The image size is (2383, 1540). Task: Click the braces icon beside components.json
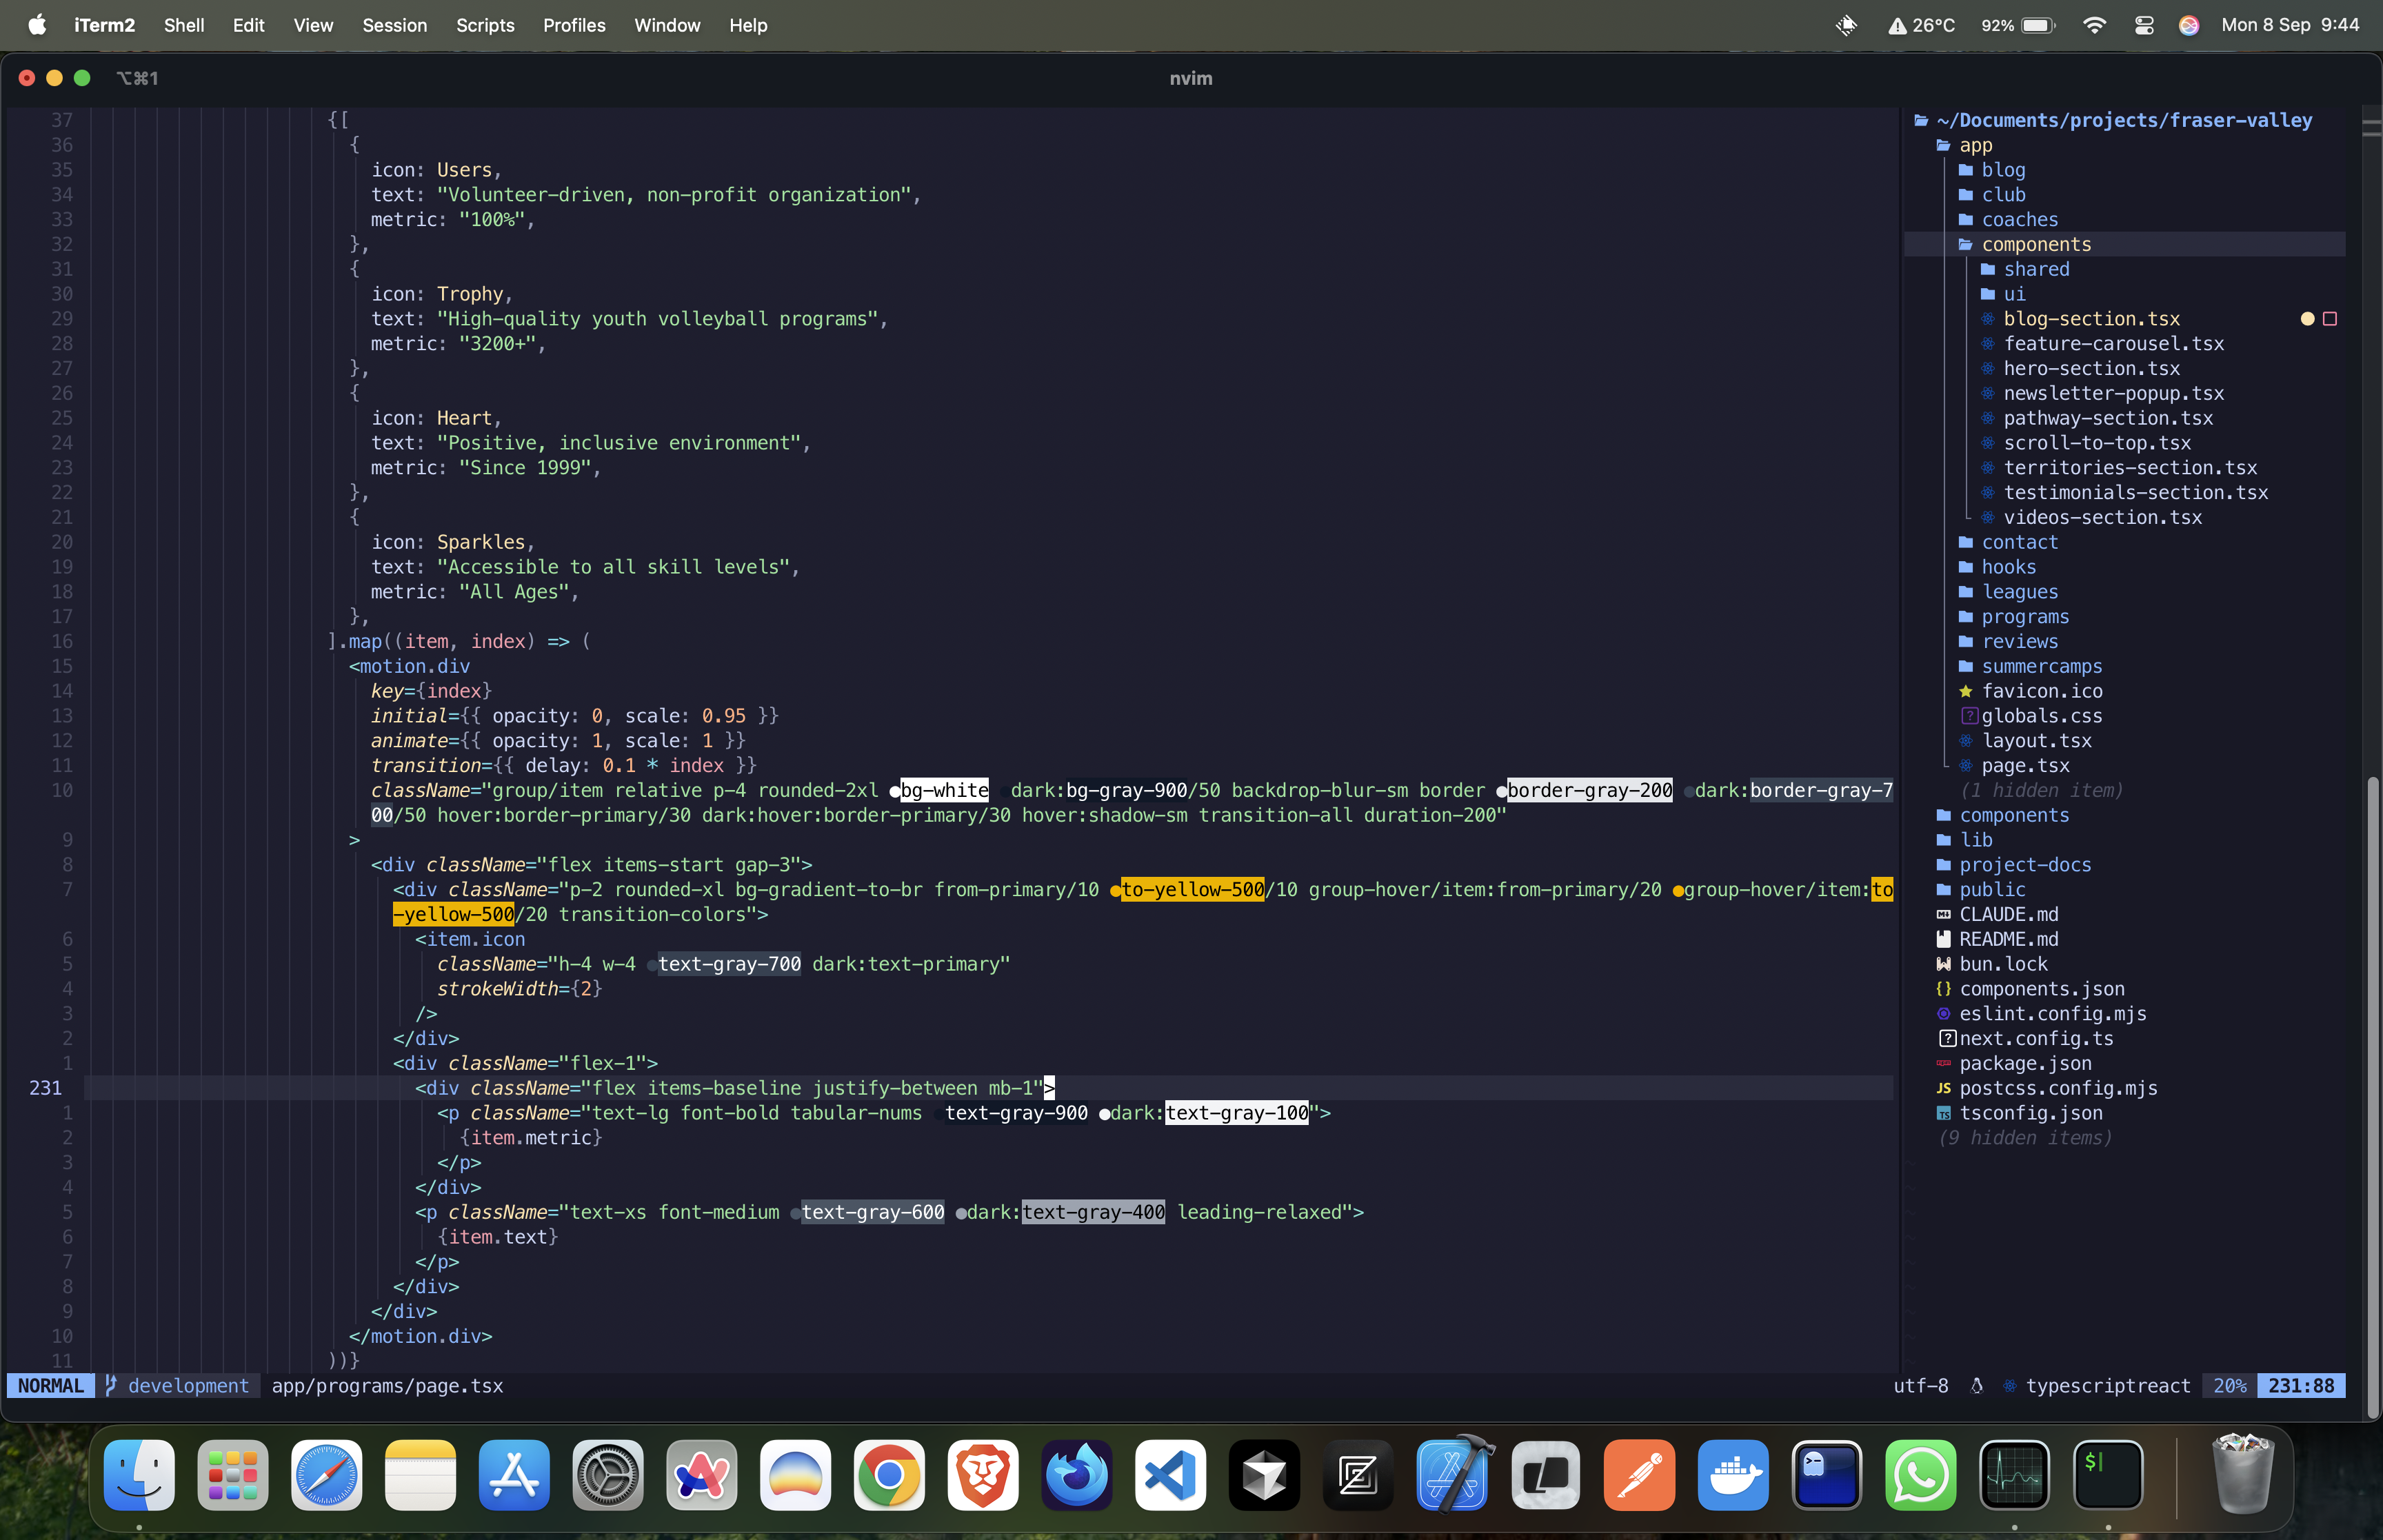click(1944, 989)
